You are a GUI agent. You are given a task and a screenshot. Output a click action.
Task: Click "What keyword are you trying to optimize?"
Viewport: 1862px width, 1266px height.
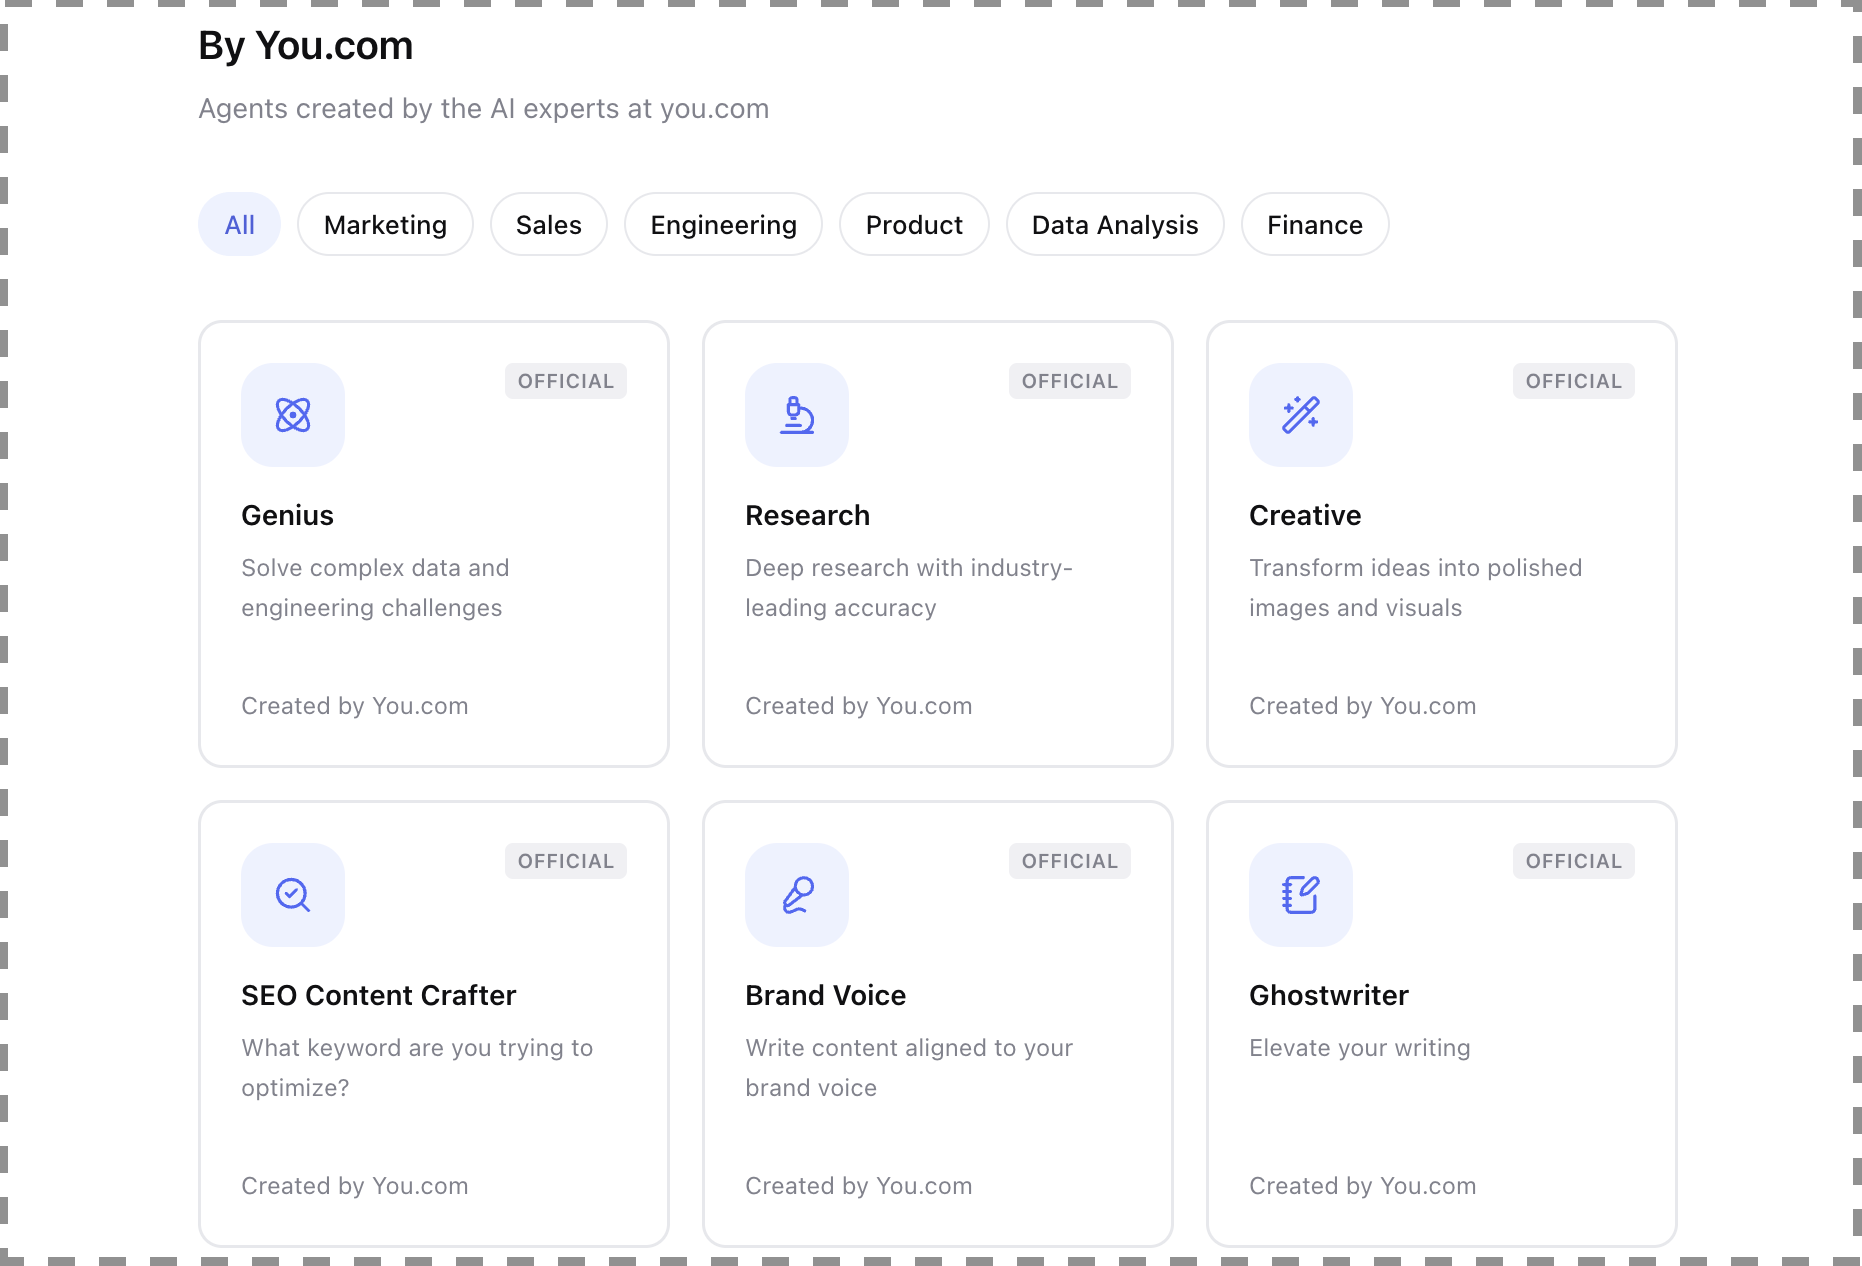[x=418, y=1068]
